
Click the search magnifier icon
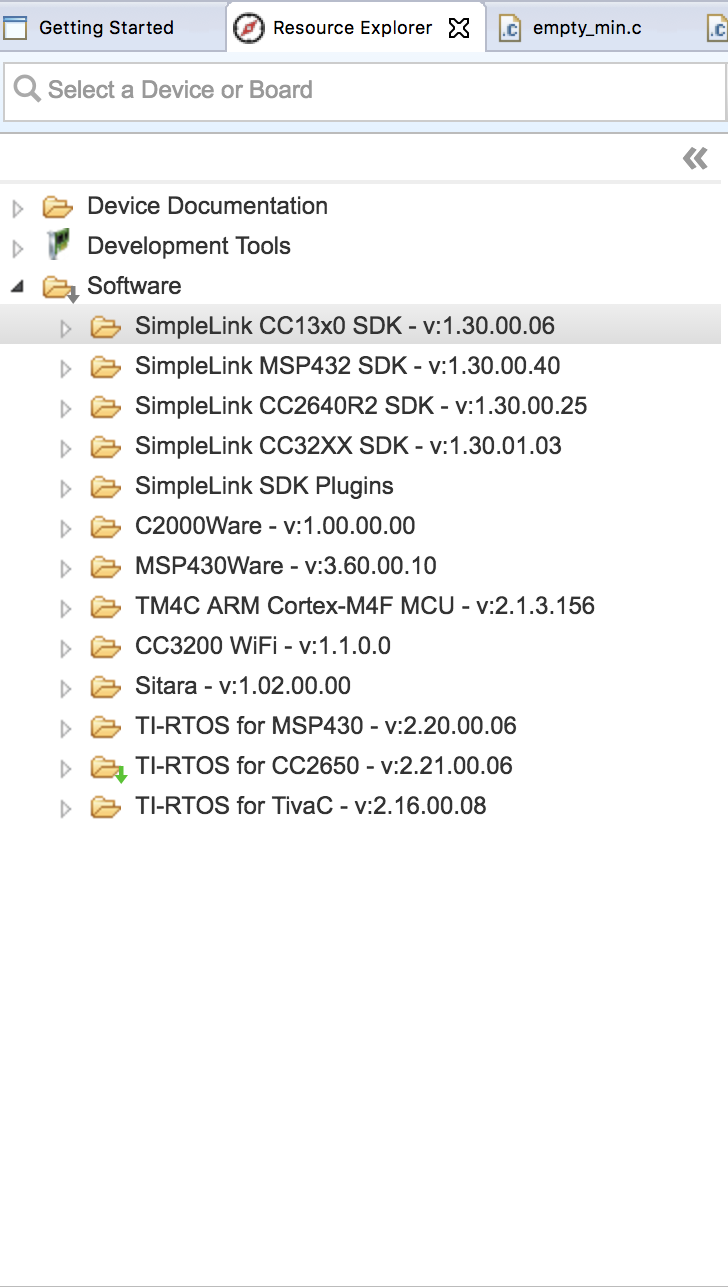[27, 90]
